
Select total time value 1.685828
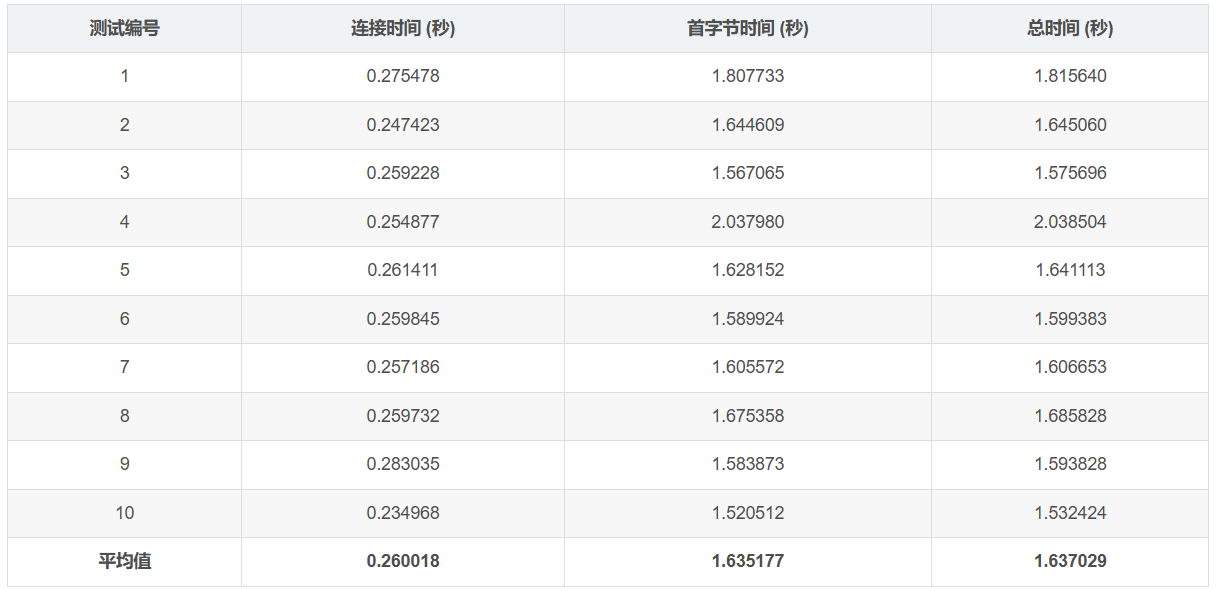[x=1069, y=416]
